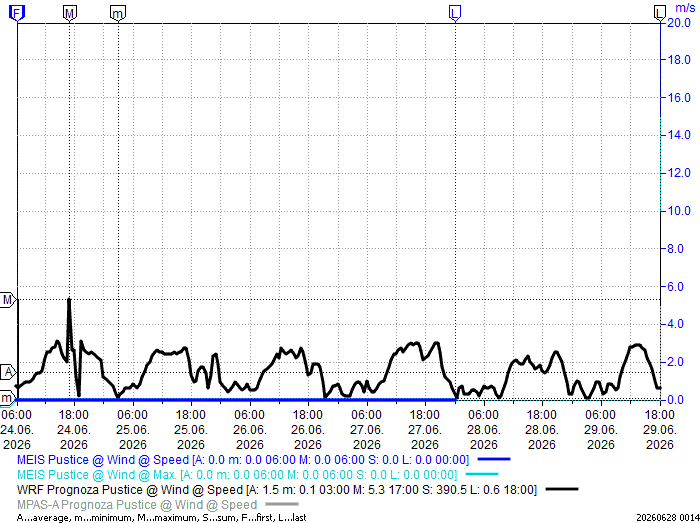Click the M maximum marker on left axis

pyautogui.click(x=8, y=299)
